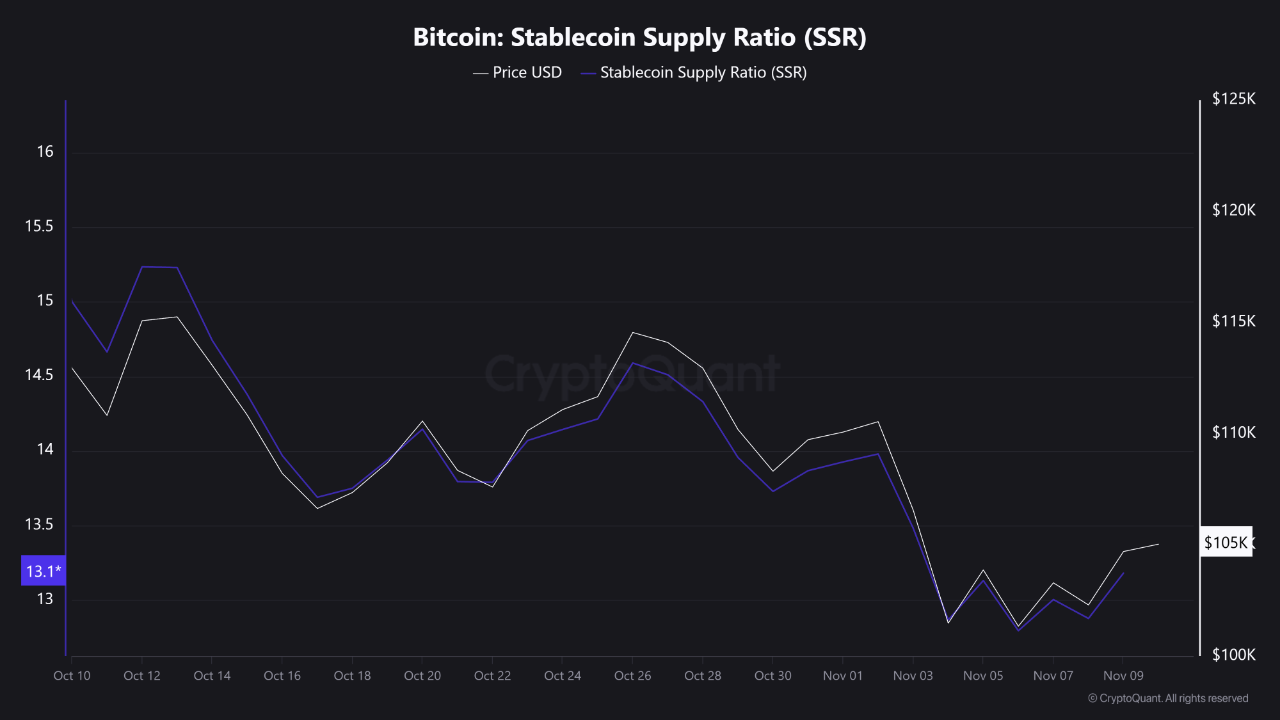Click the $125K right axis label

(x=1232, y=99)
